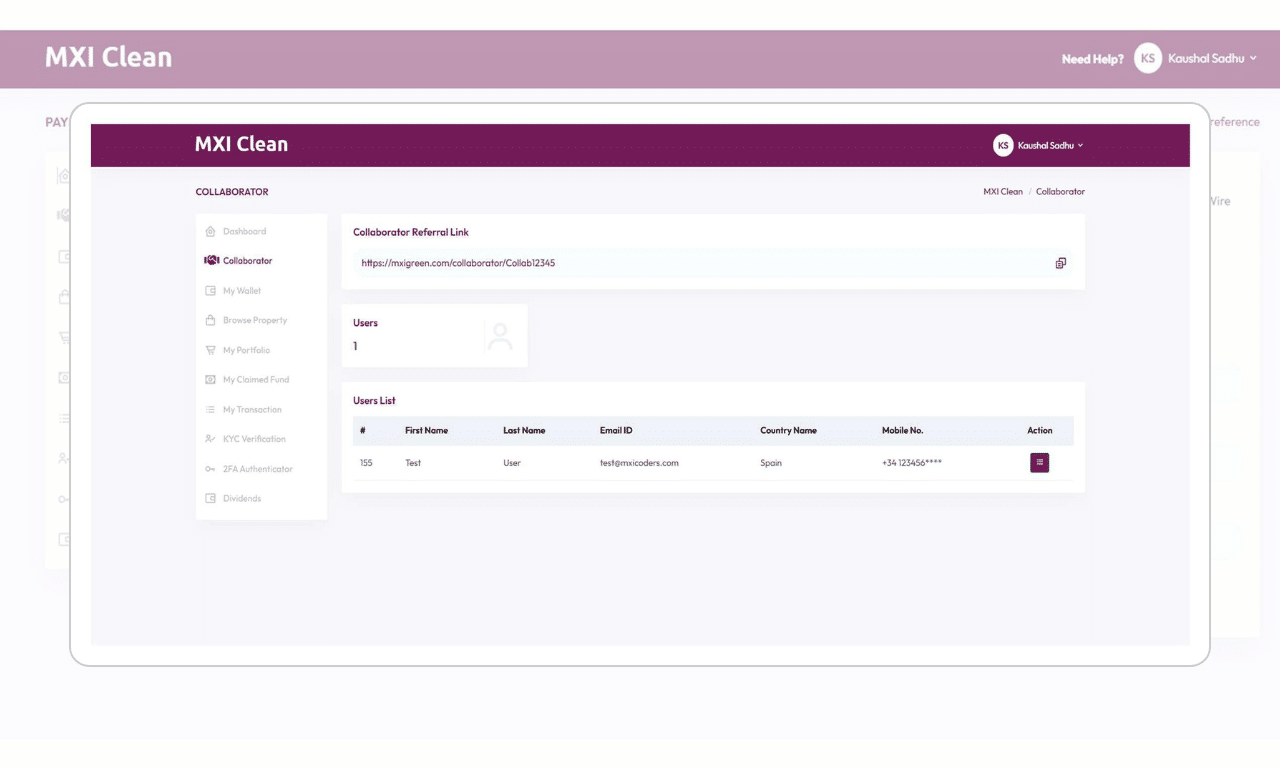This screenshot has height=769, width=1280.
Task: Go to My Transaction page
Action: pos(252,410)
